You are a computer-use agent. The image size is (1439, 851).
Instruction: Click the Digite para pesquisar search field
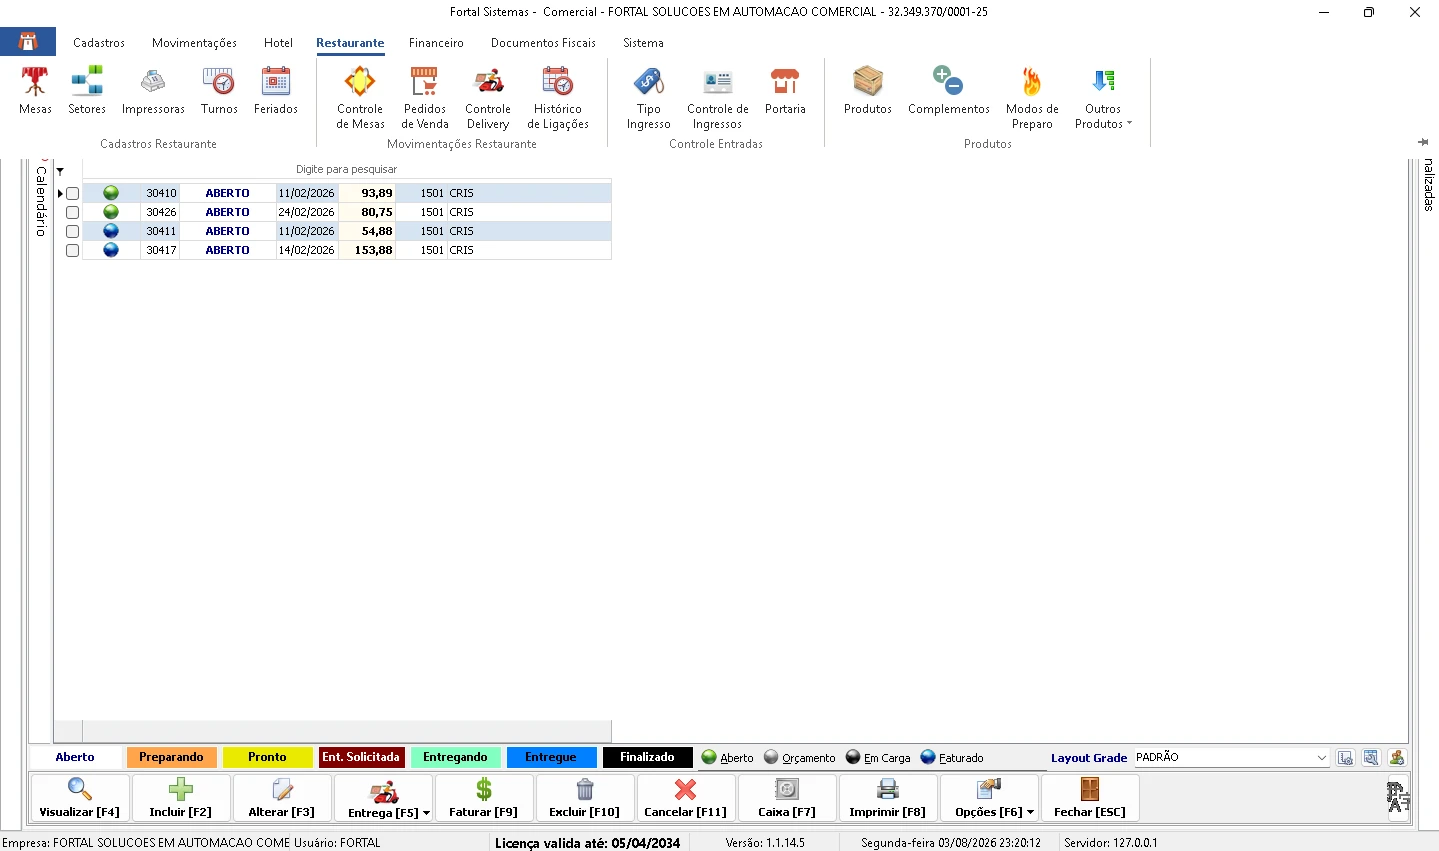(x=346, y=169)
